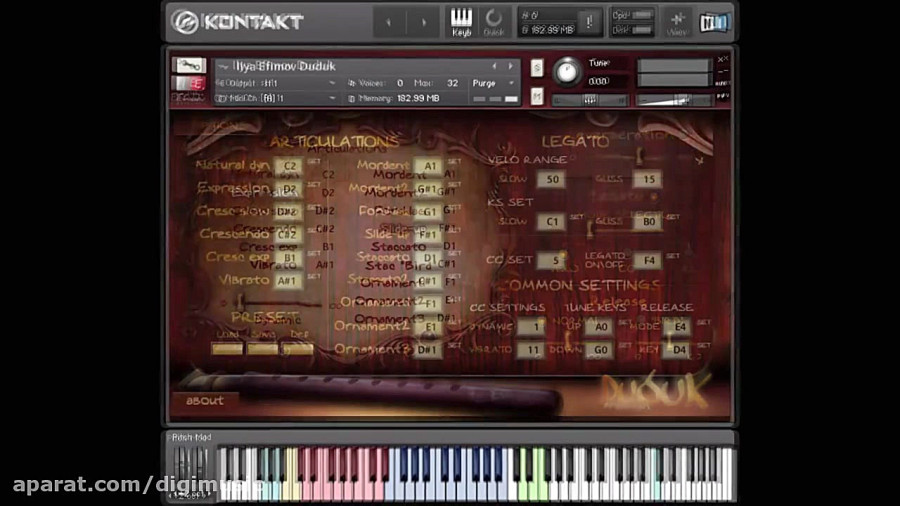The image size is (900, 506).
Task: Click Mordent2 keyswitch box G#1
Action: 429,189
